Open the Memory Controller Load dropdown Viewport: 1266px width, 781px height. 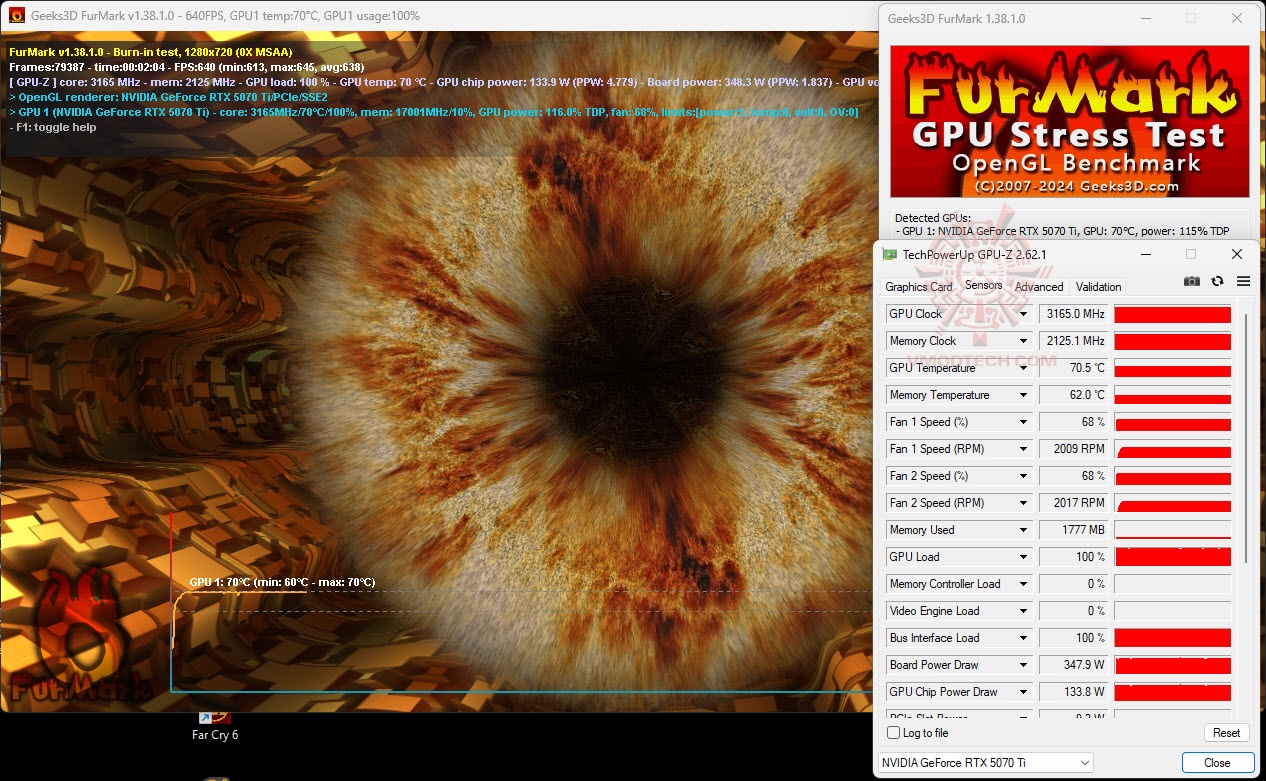click(x=1023, y=584)
